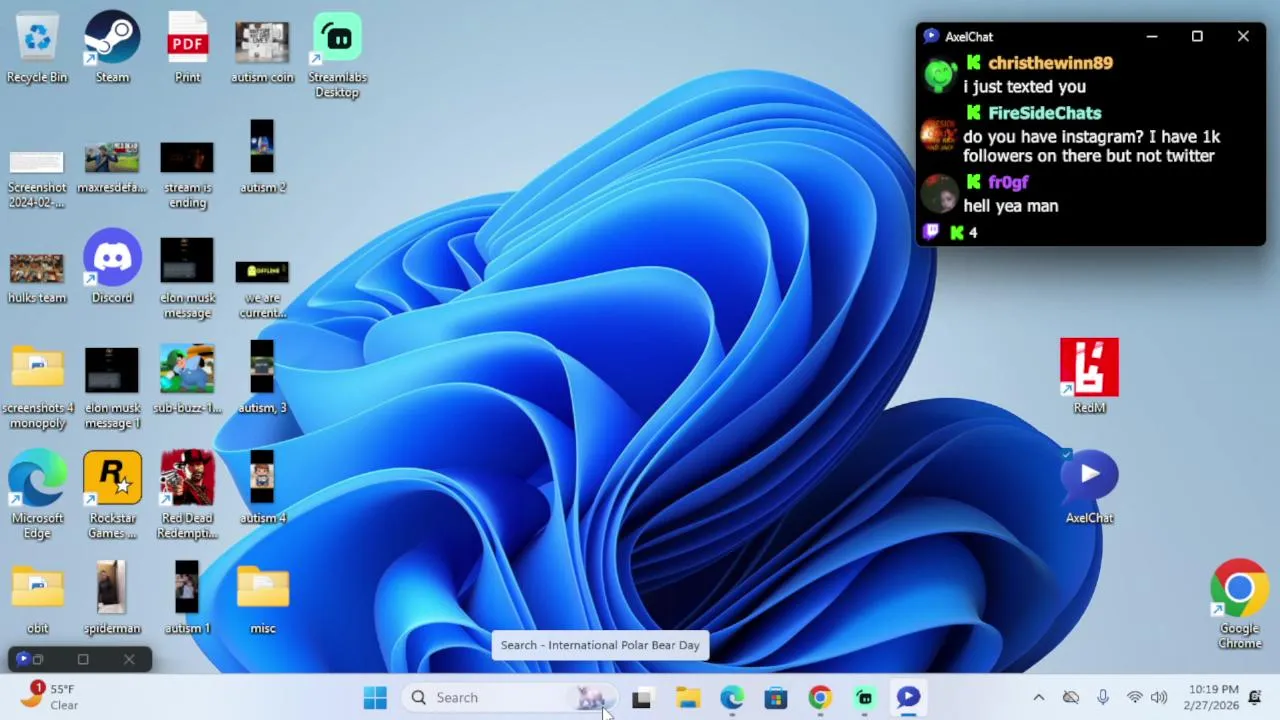This screenshot has width=1280, height=720.
Task: Open Google Chrome from the taskbar
Action: point(820,698)
